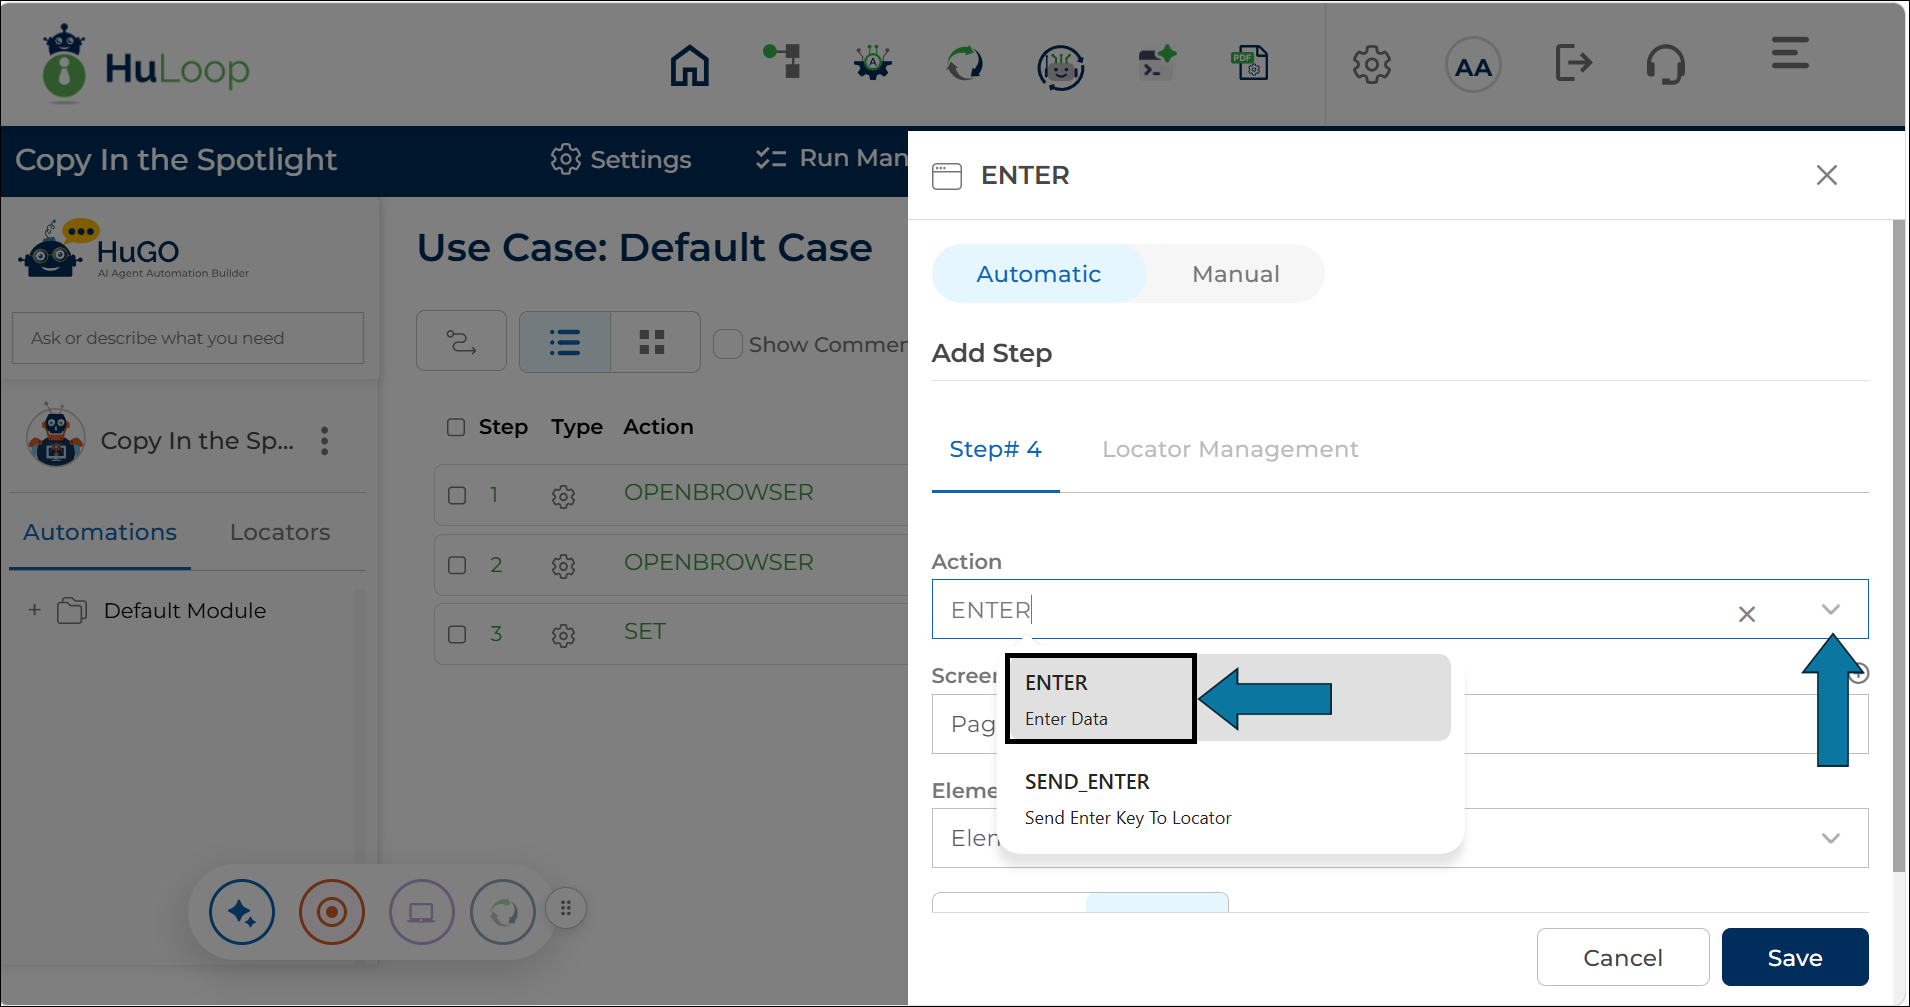Check the step 2 row checkbox

pos(457,565)
